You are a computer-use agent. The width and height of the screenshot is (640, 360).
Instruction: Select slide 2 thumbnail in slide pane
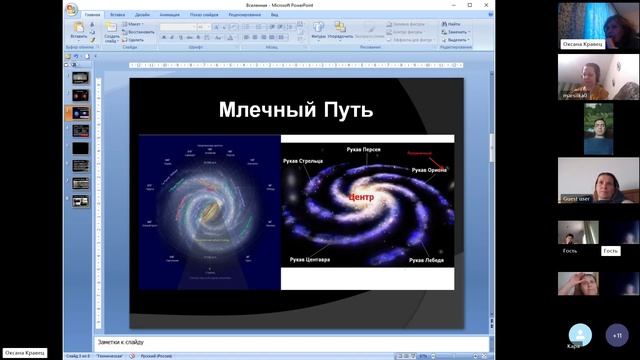click(80, 96)
